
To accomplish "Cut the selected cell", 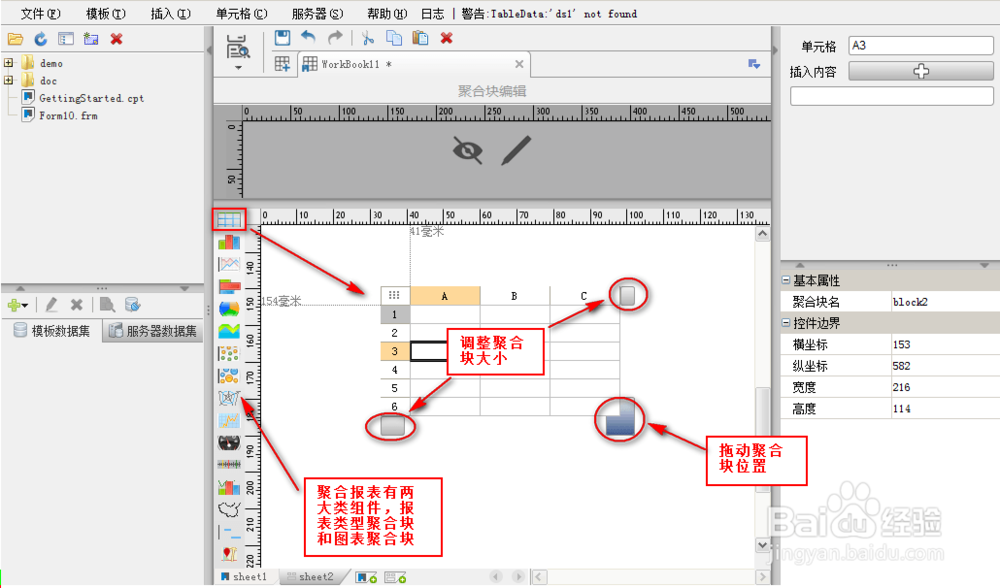I will 367,38.
